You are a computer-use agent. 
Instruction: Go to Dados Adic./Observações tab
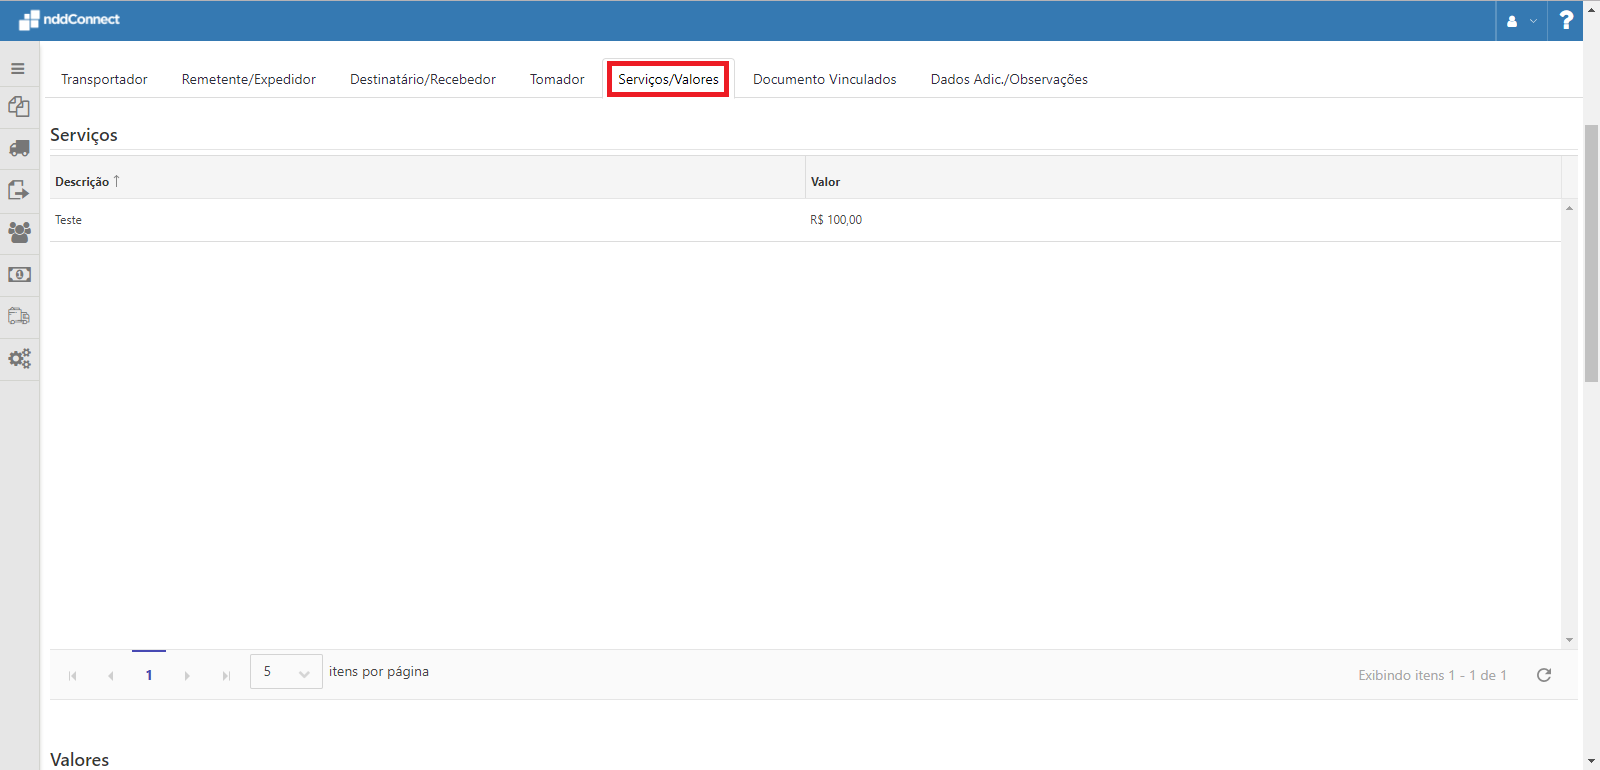click(x=1009, y=79)
